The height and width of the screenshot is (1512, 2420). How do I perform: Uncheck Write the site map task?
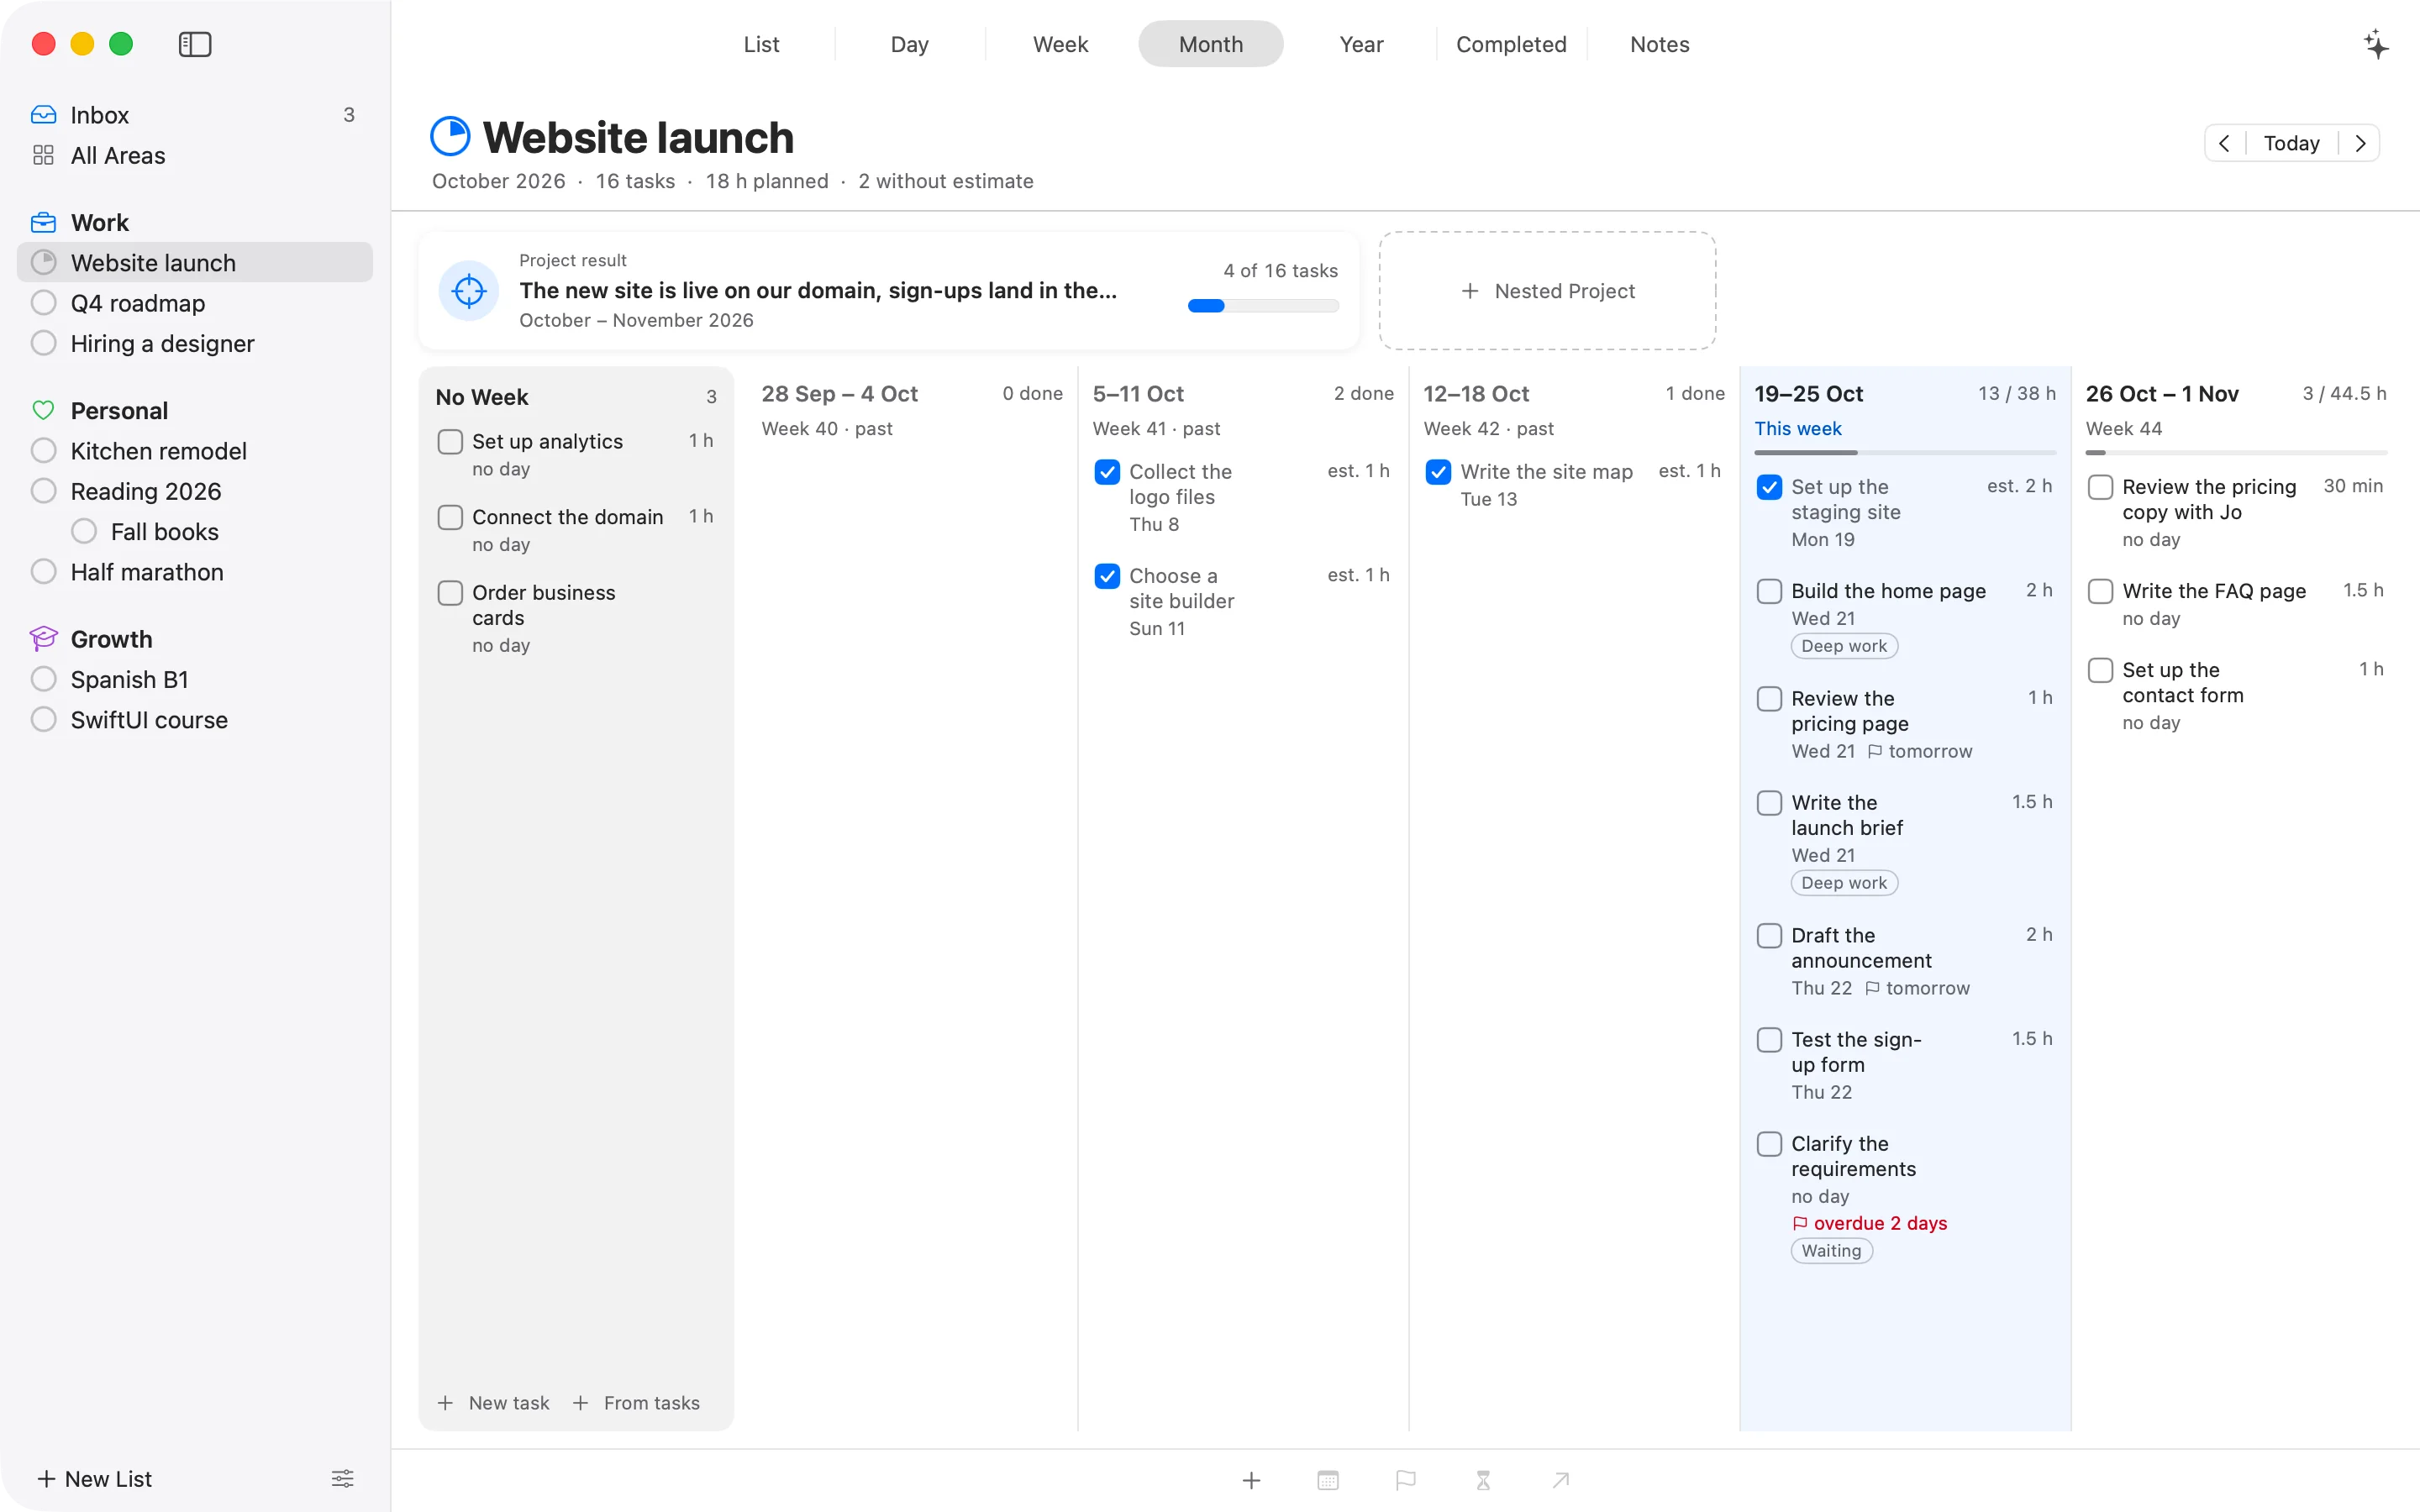(1438, 472)
